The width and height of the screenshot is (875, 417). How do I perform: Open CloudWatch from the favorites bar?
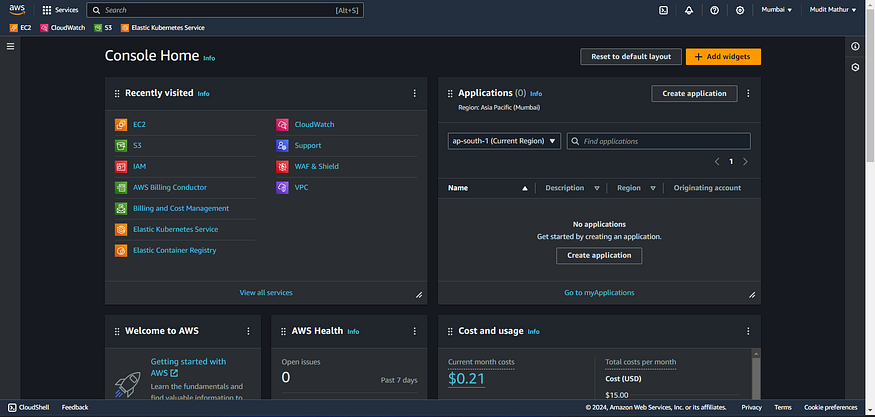(x=62, y=27)
